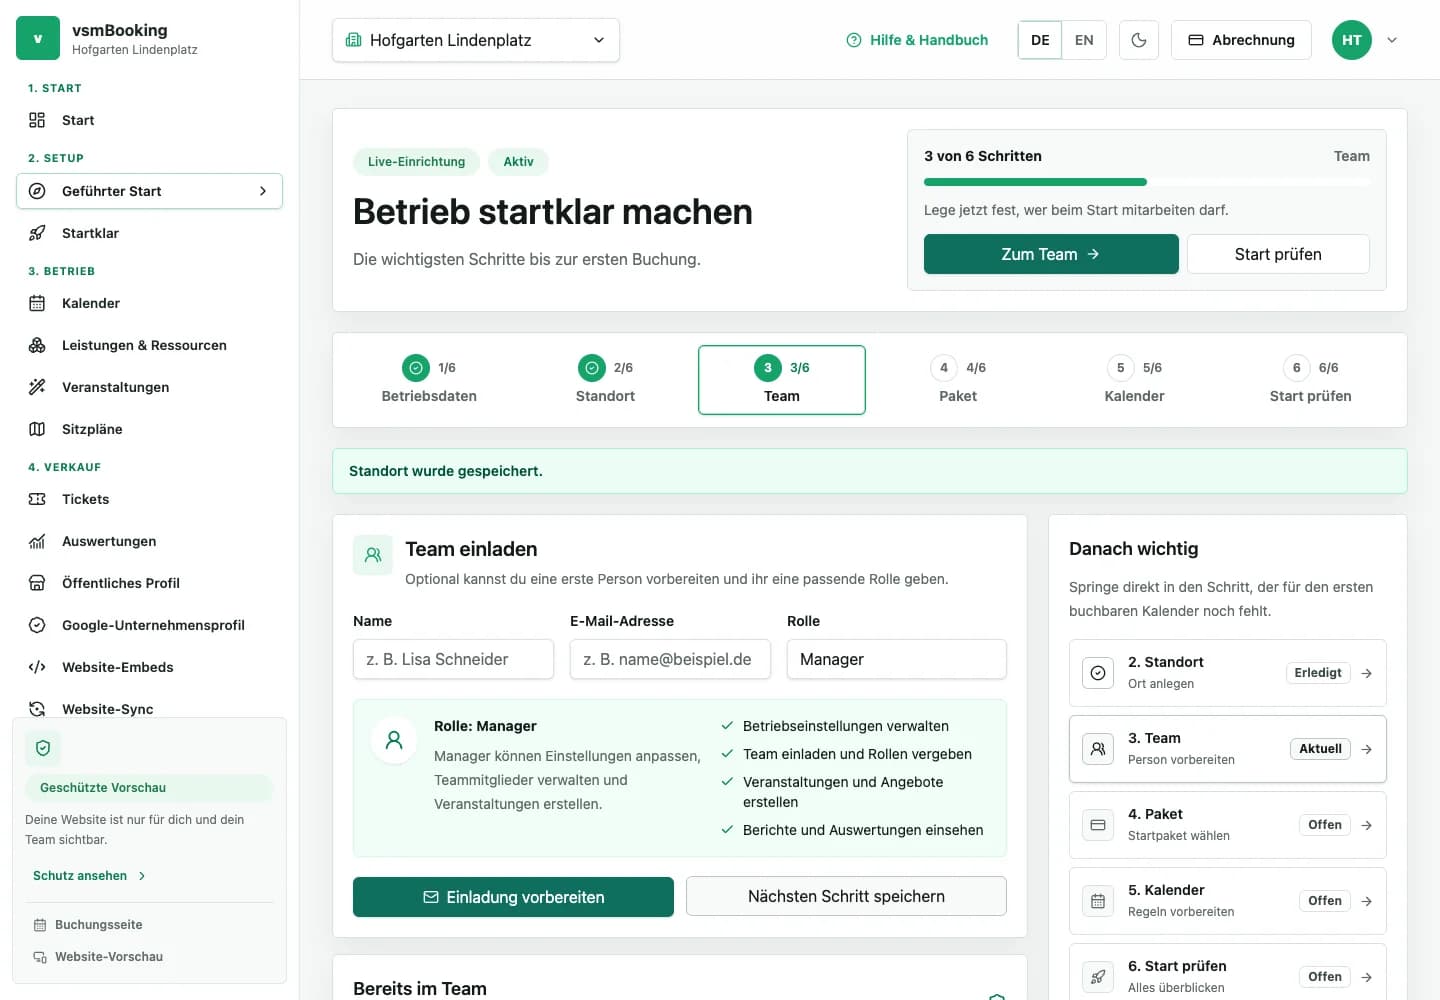Open the Rolle Manager dropdown
This screenshot has width=1440, height=1000.
(x=897, y=659)
